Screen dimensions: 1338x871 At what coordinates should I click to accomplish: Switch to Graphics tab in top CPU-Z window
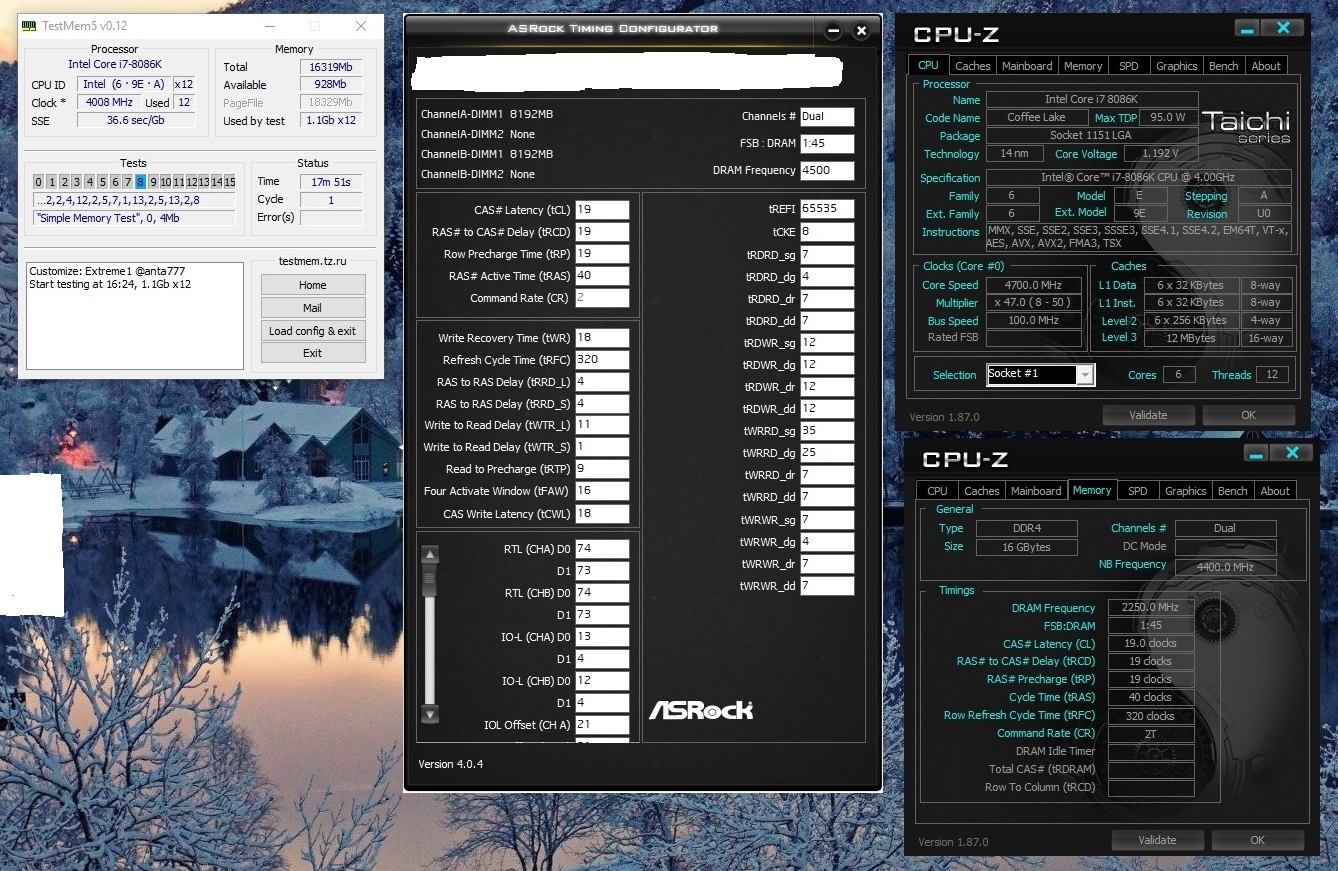pos(1176,66)
